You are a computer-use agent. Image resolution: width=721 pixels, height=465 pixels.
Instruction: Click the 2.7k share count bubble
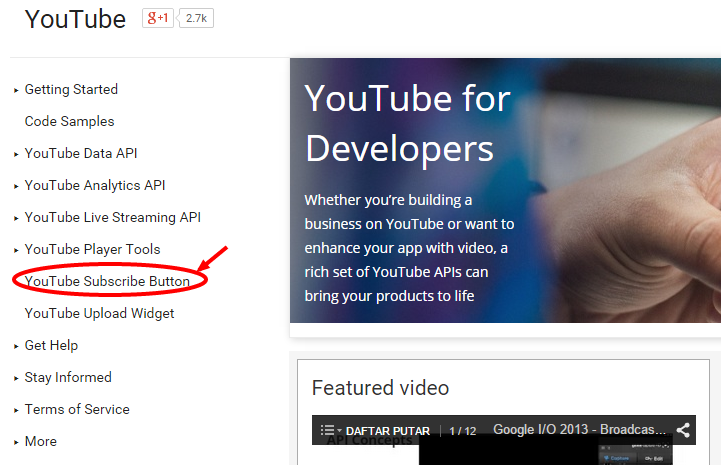click(196, 18)
